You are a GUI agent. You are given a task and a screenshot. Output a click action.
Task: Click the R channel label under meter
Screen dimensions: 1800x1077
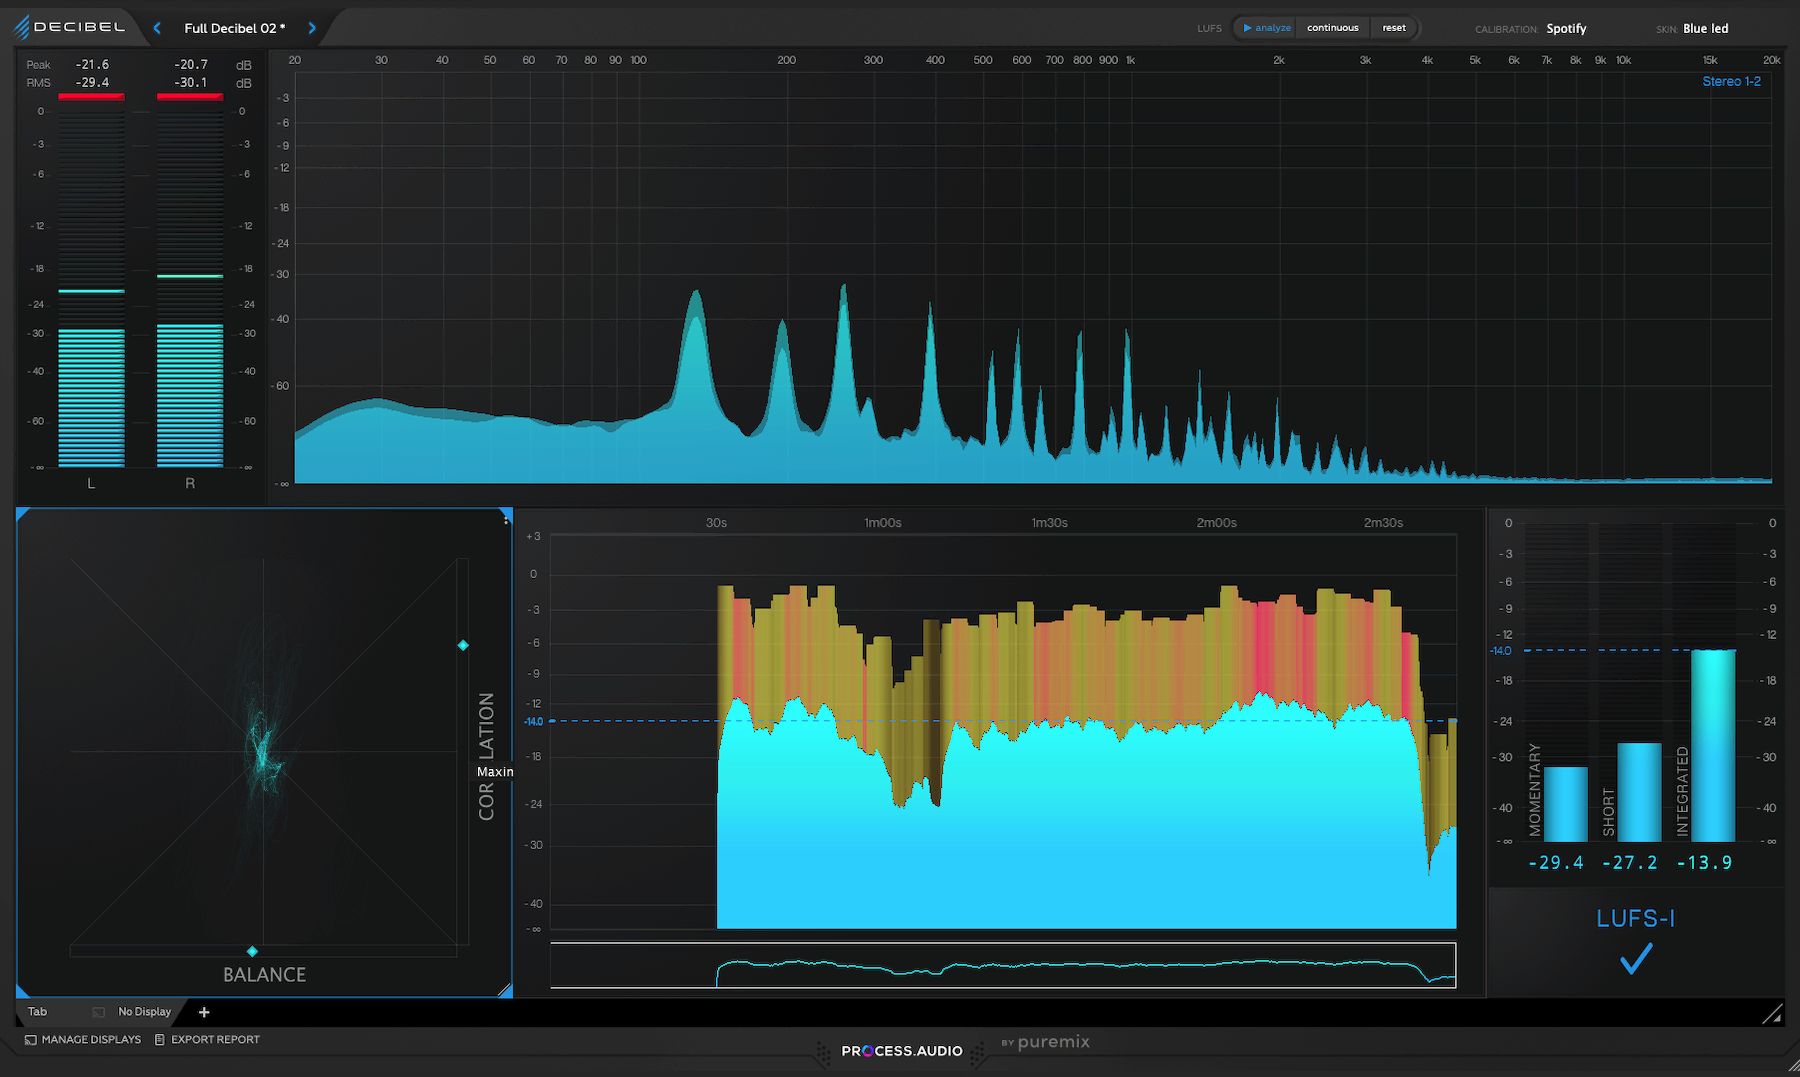pyautogui.click(x=190, y=484)
